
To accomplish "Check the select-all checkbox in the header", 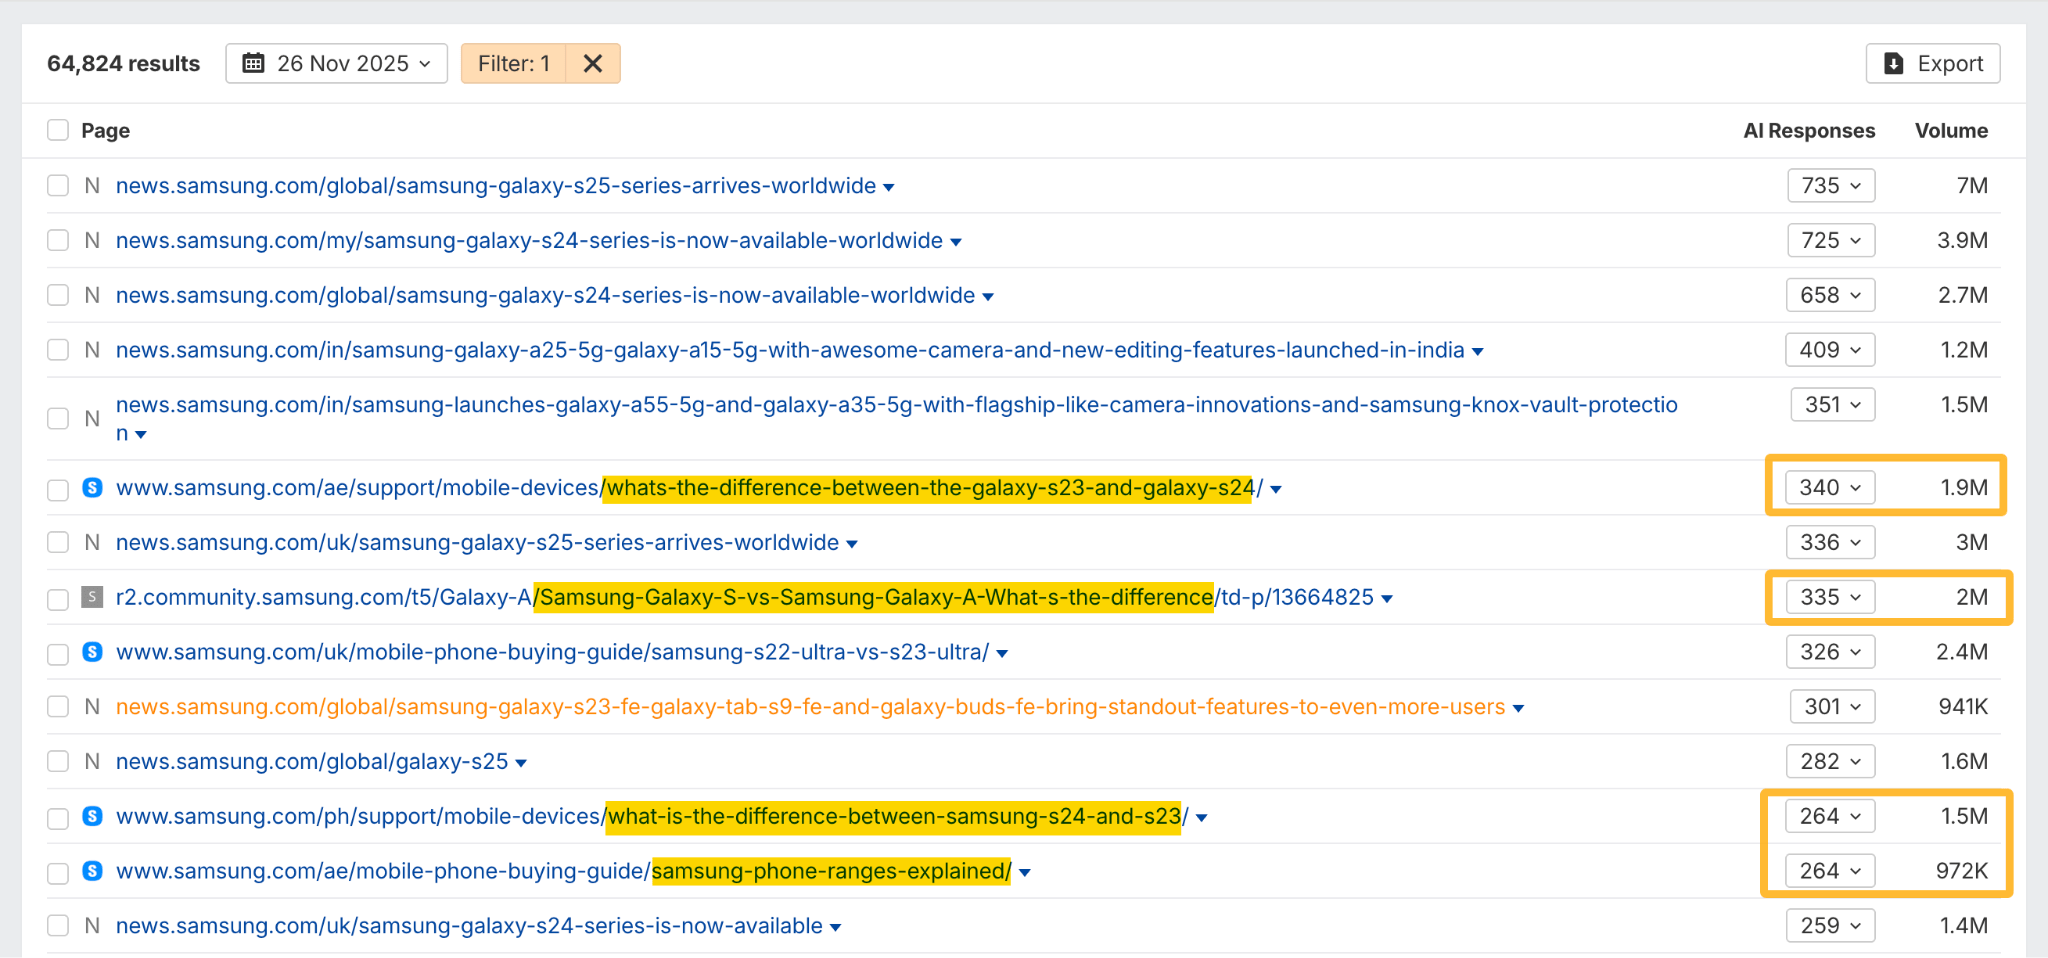I will (57, 130).
